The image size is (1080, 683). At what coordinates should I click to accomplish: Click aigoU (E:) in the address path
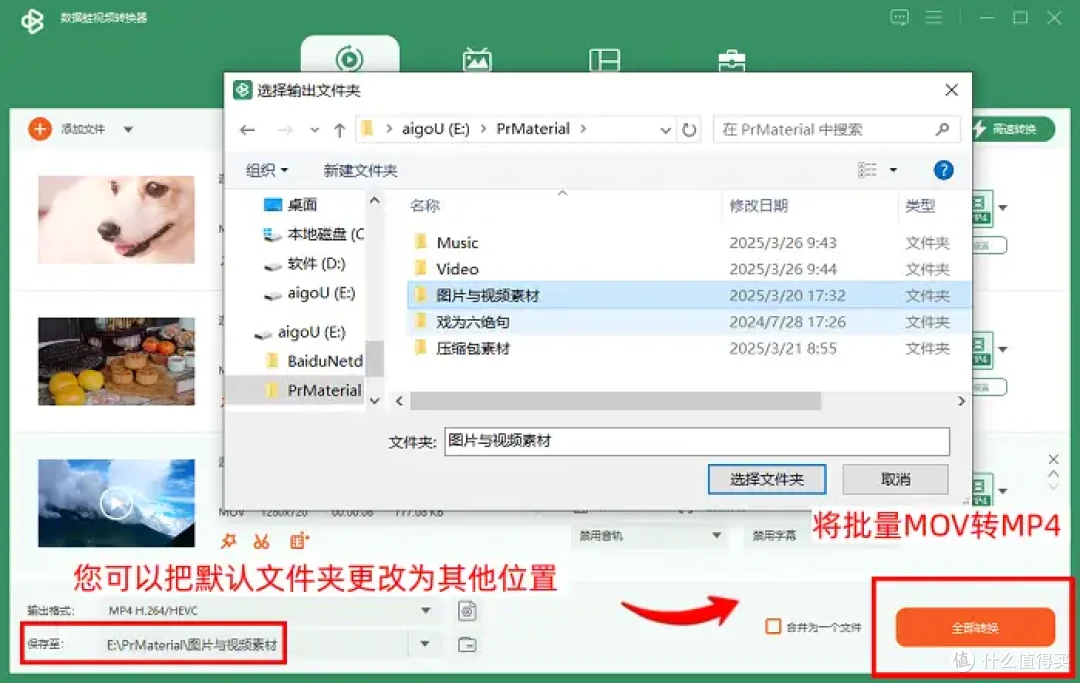[x=435, y=129]
